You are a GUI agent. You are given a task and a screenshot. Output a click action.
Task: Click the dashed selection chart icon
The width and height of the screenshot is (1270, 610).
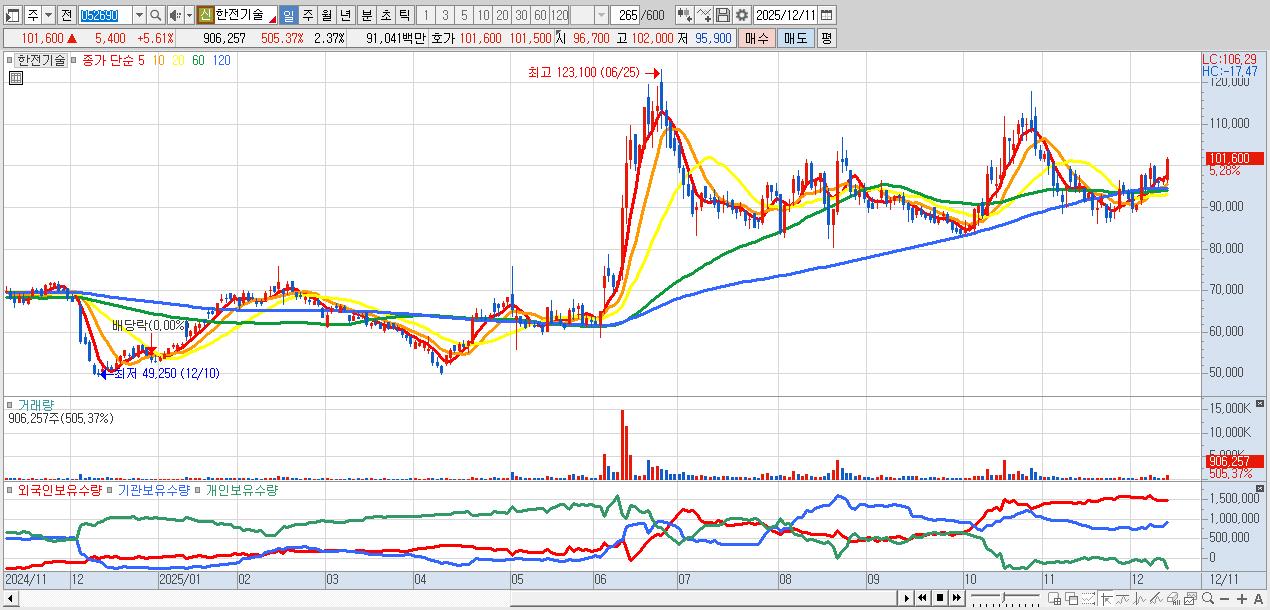pyautogui.click(x=1088, y=598)
